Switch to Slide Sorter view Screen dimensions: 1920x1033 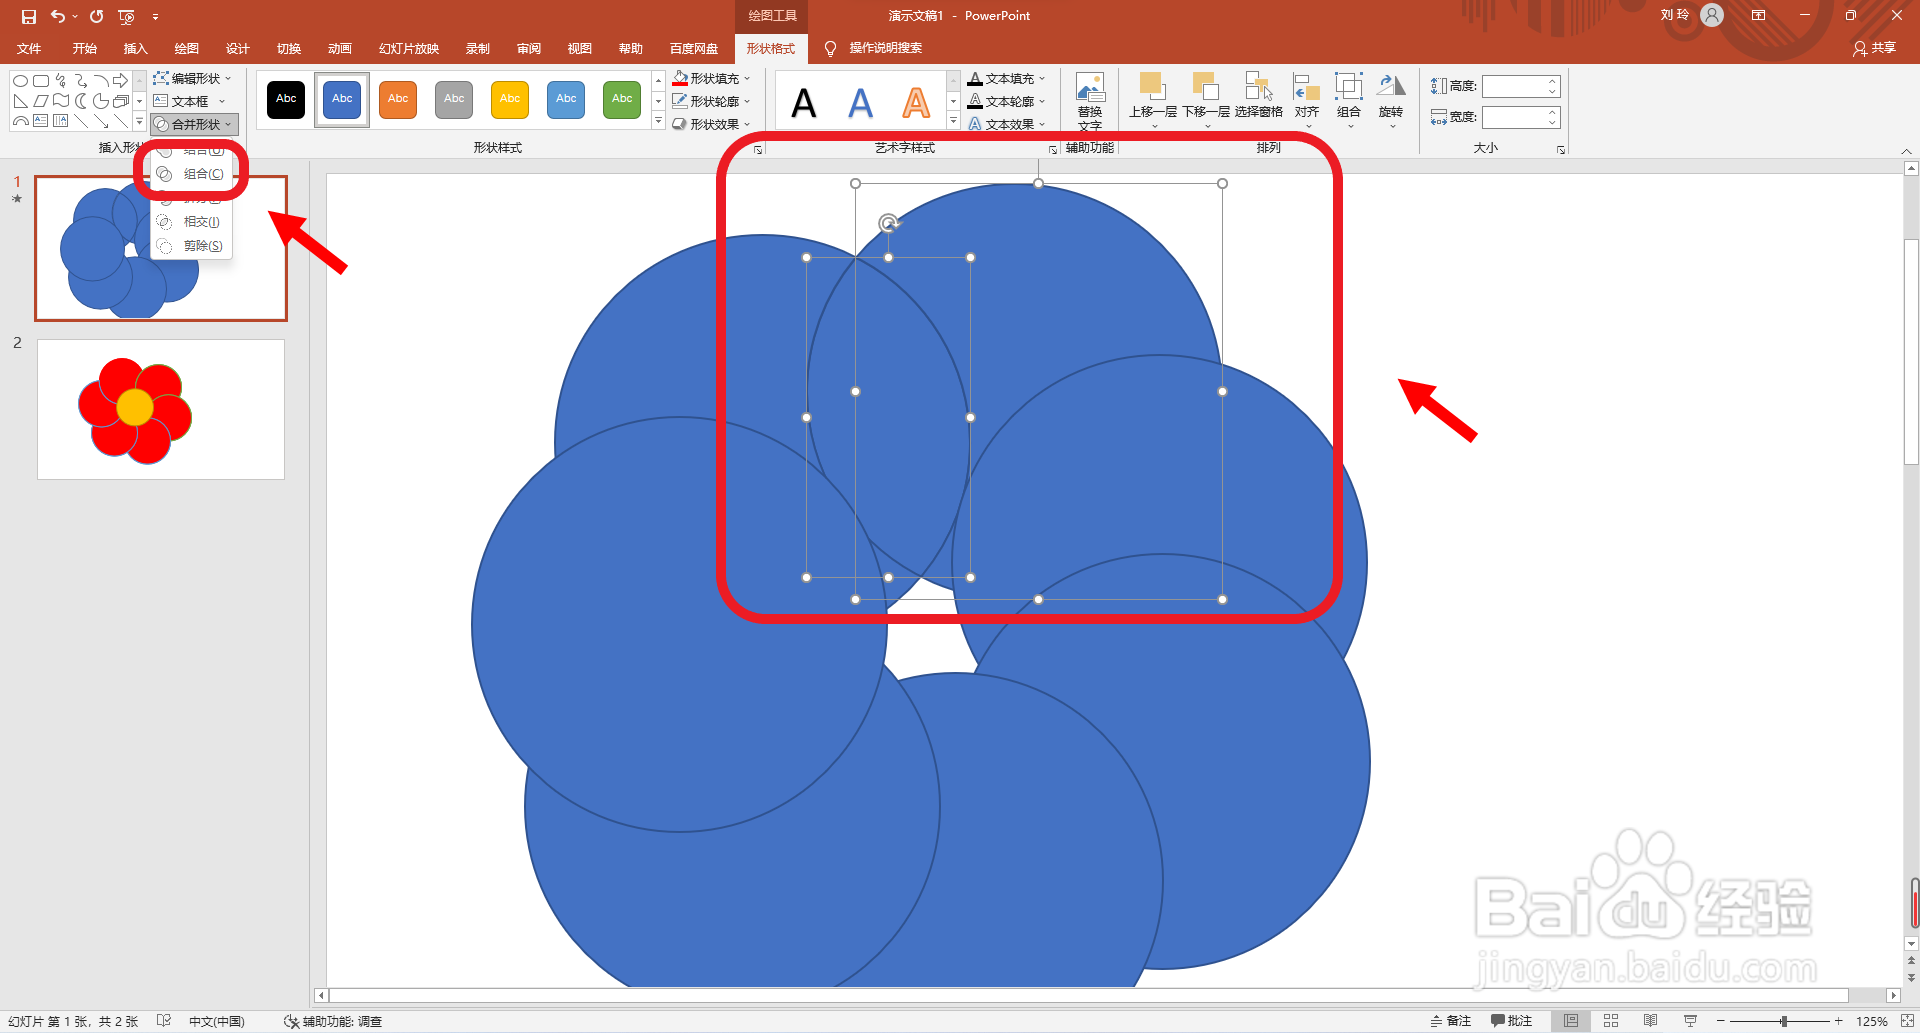click(x=1611, y=1021)
